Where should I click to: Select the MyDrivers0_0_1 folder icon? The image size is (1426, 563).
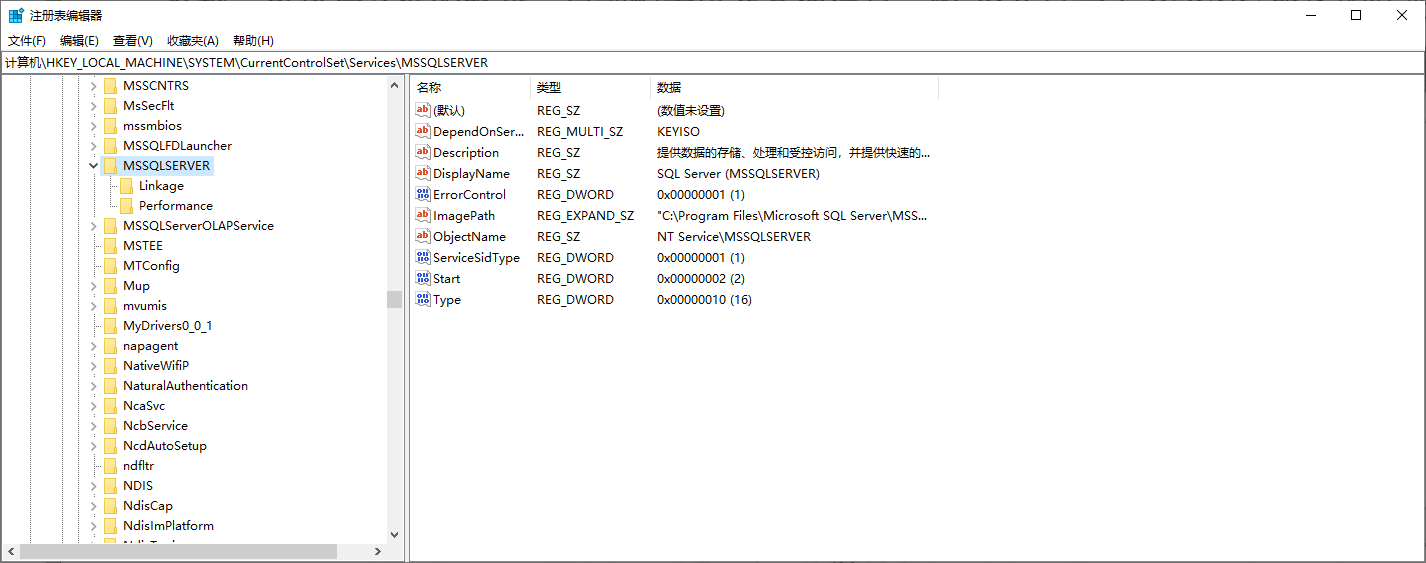pyautogui.click(x=110, y=326)
